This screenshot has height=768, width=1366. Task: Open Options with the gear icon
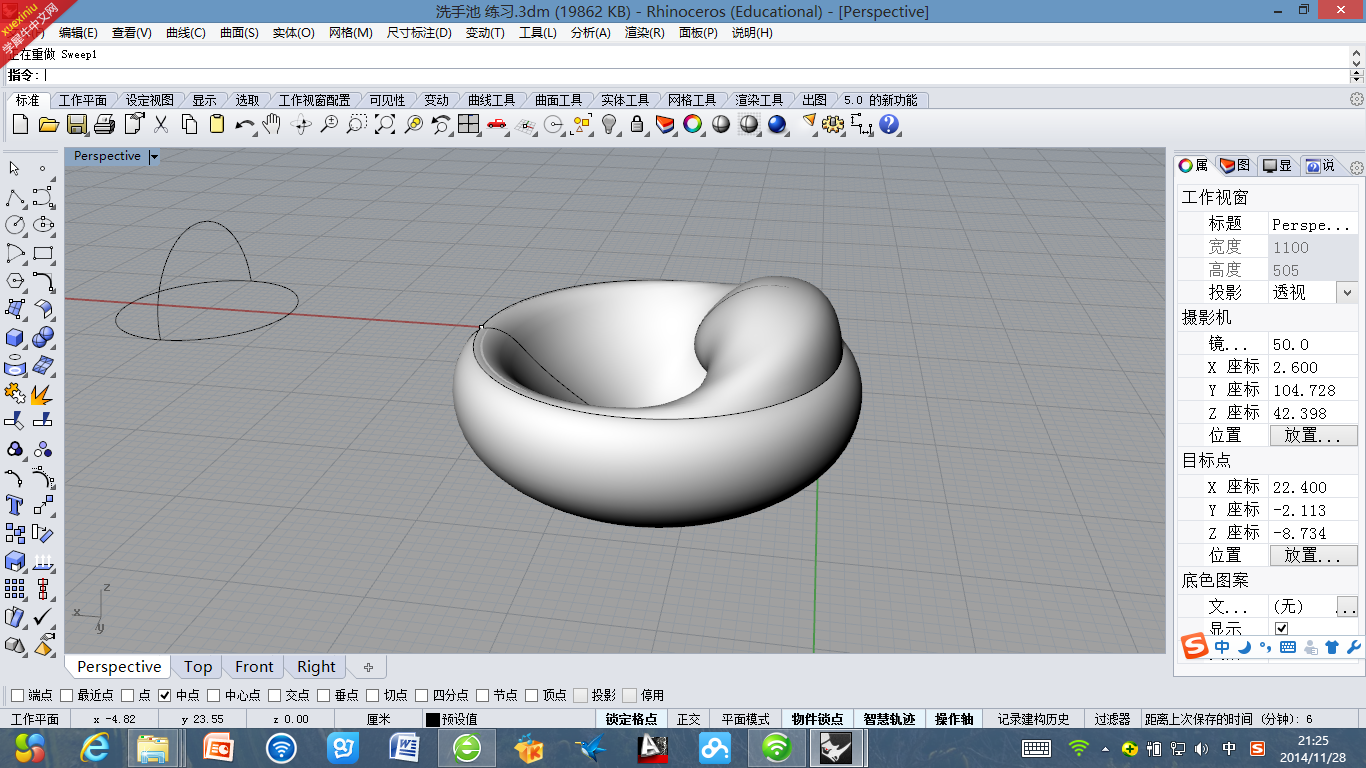click(833, 124)
